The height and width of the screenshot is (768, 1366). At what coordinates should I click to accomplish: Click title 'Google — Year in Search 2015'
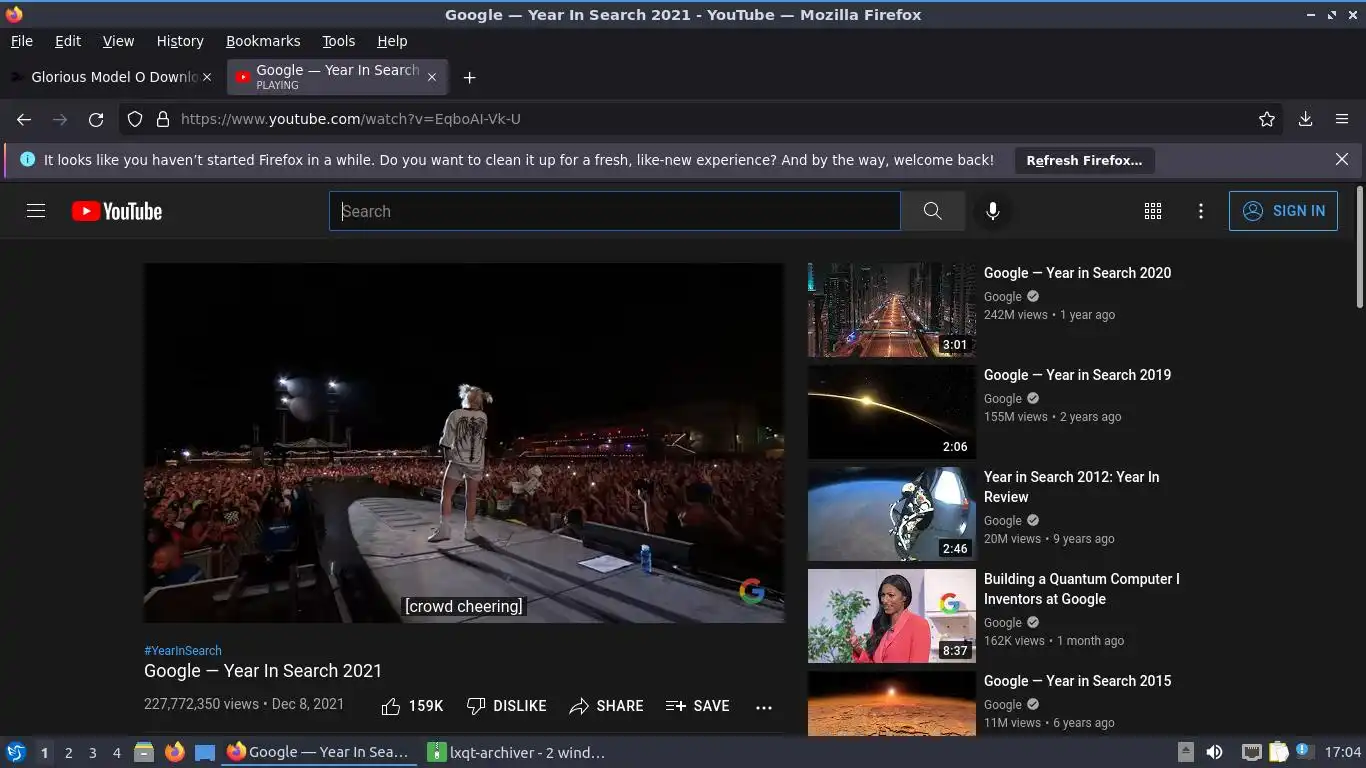1077,681
